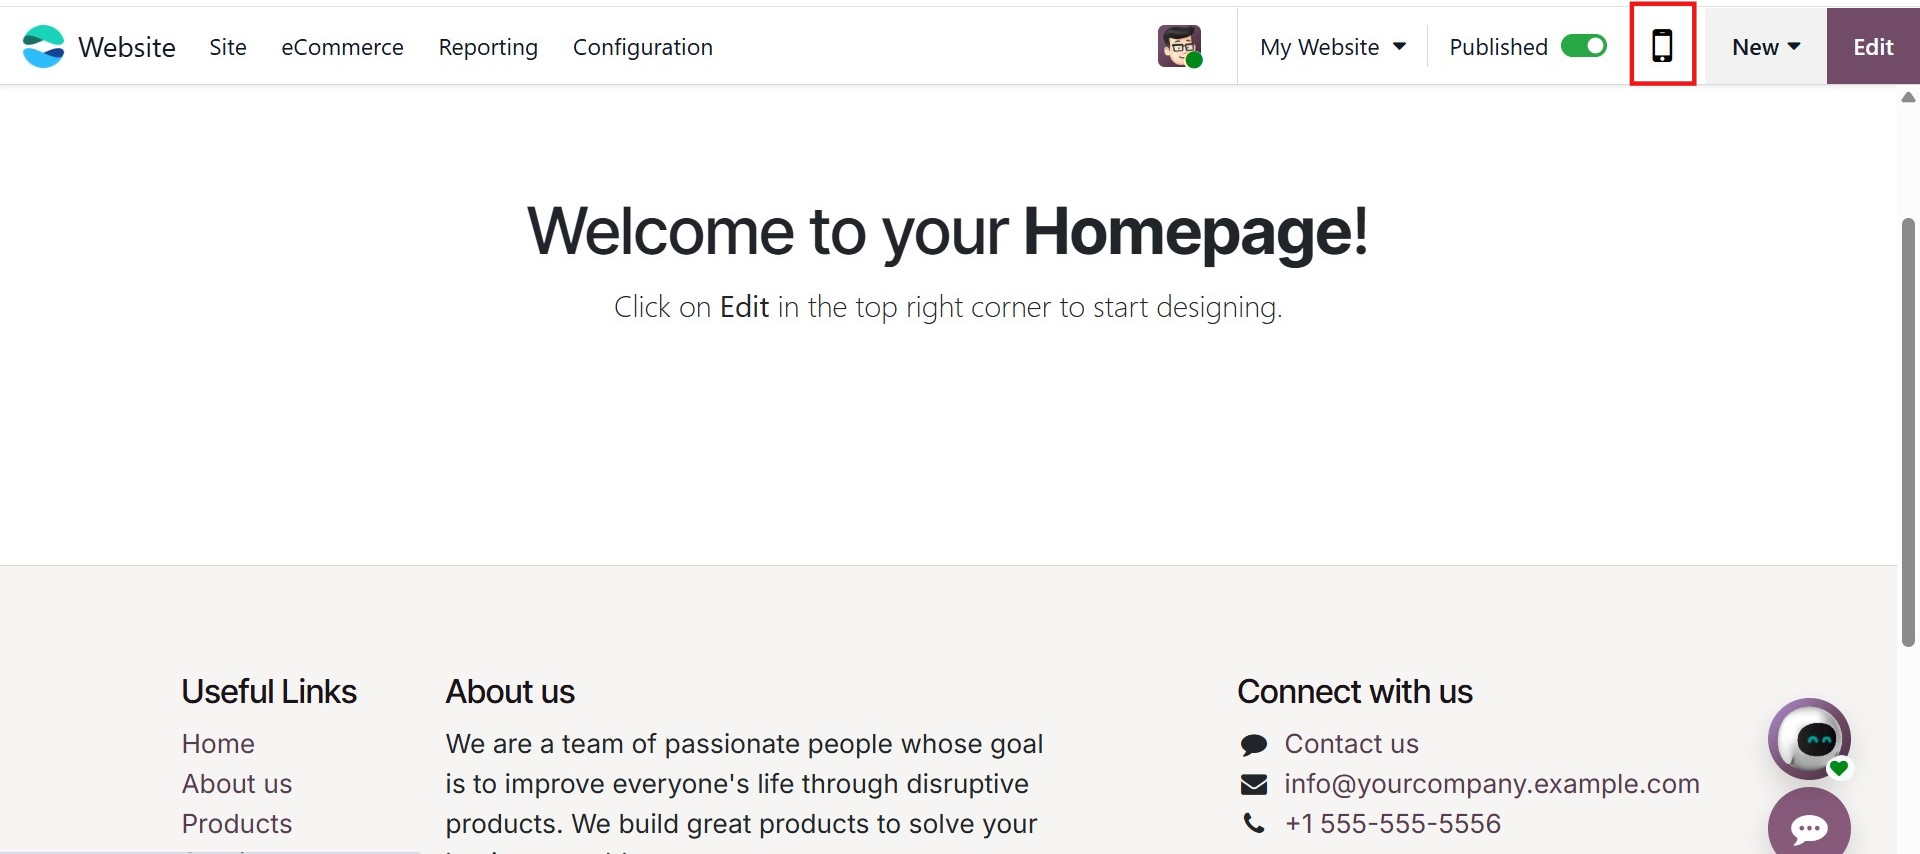
Task: Open the Configuration menu
Action: [643, 47]
